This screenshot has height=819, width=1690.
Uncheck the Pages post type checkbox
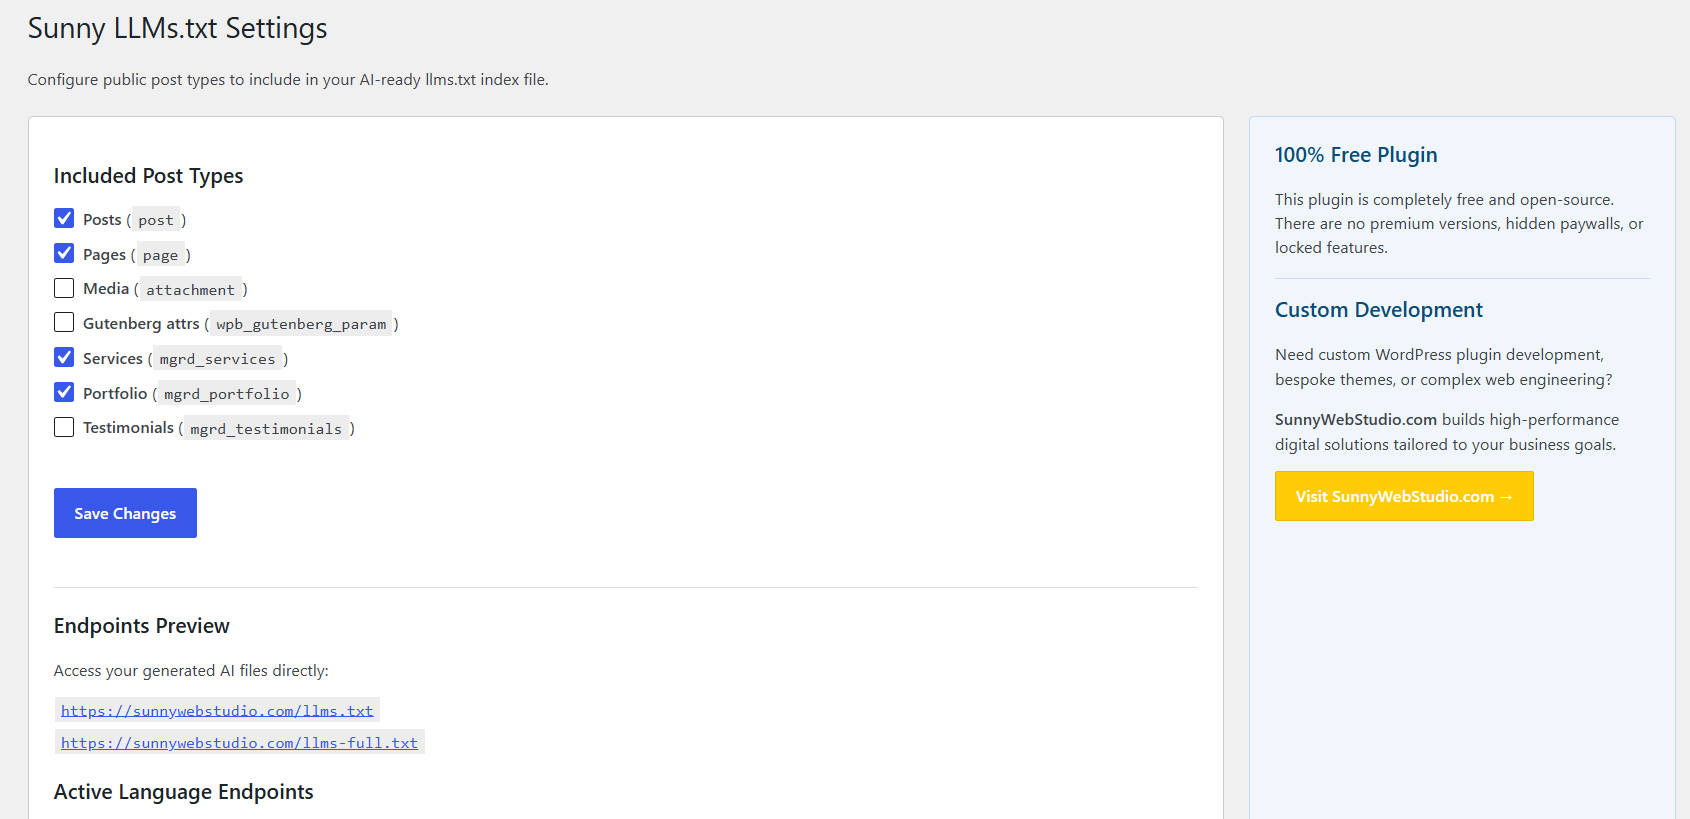[64, 253]
